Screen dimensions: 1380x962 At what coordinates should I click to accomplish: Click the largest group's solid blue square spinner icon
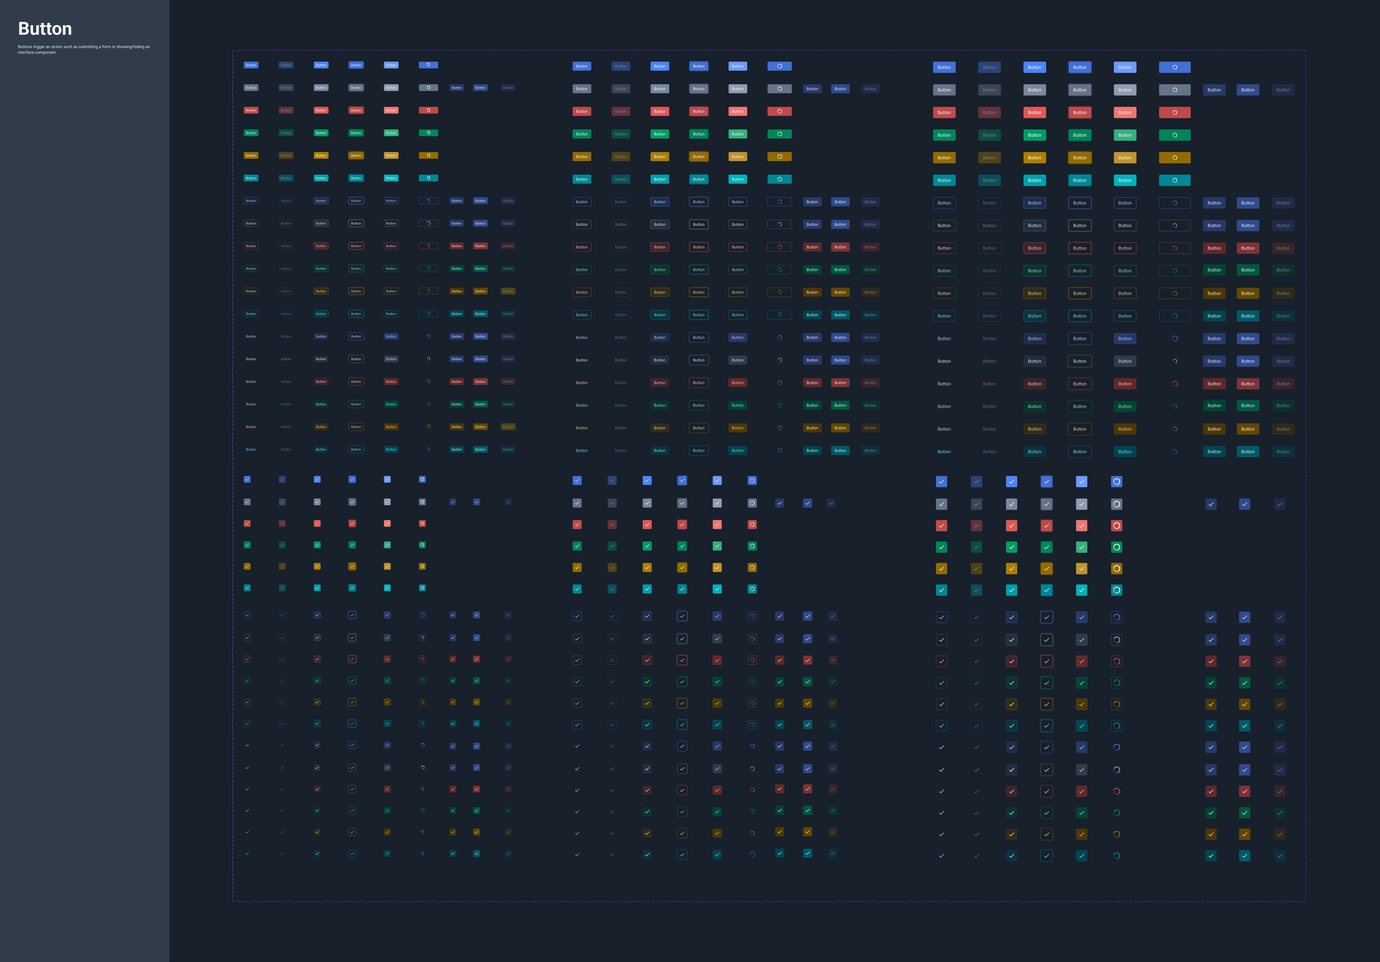click(x=1116, y=482)
